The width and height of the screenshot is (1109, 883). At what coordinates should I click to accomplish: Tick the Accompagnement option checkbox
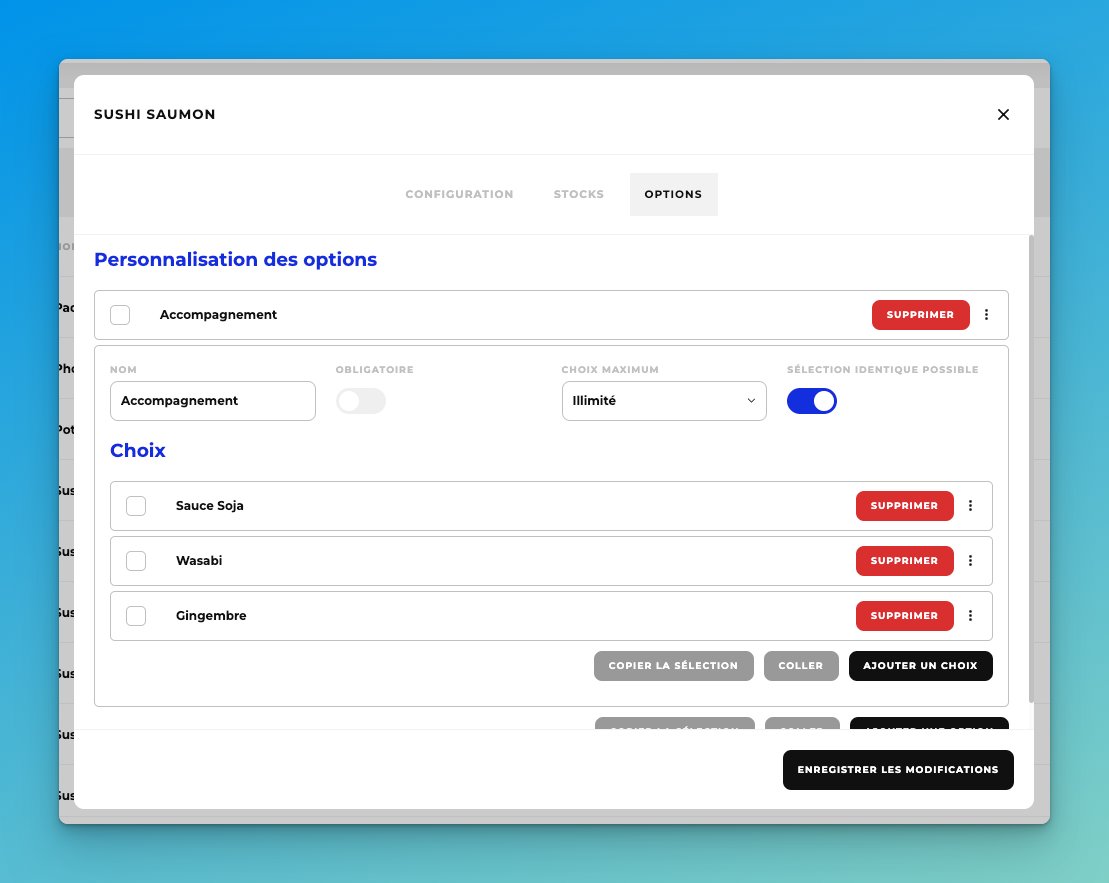tap(120, 315)
